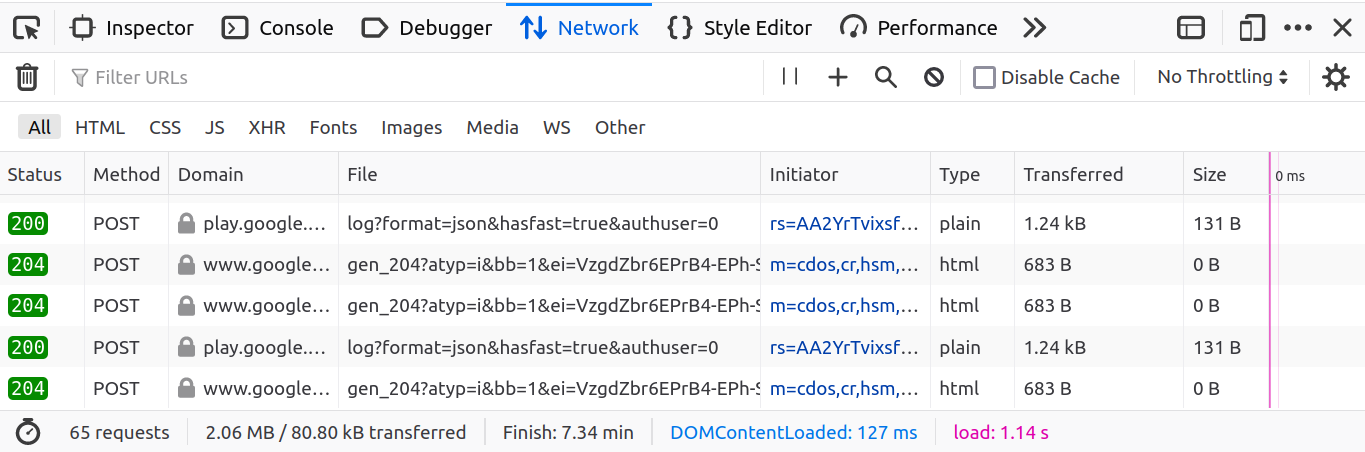Click the plus add request icon
The image size is (1365, 452).
(x=838, y=77)
